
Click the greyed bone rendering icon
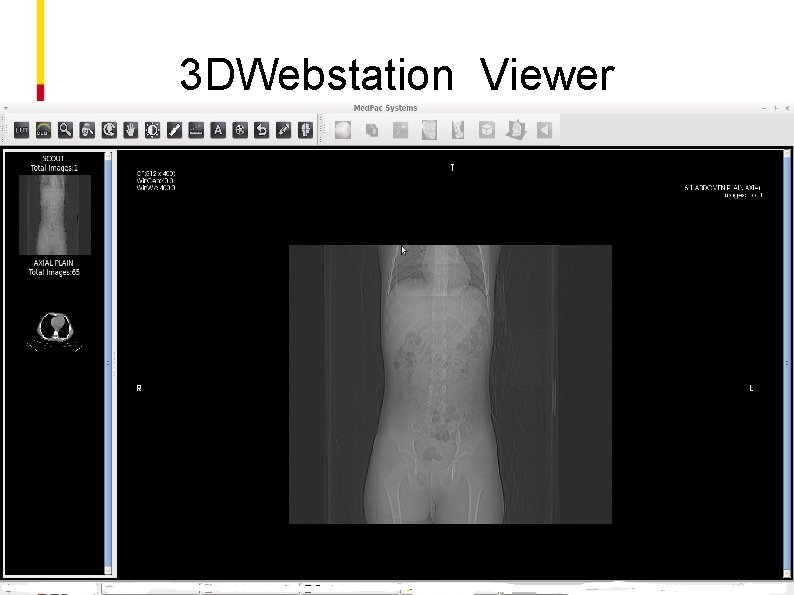458,130
